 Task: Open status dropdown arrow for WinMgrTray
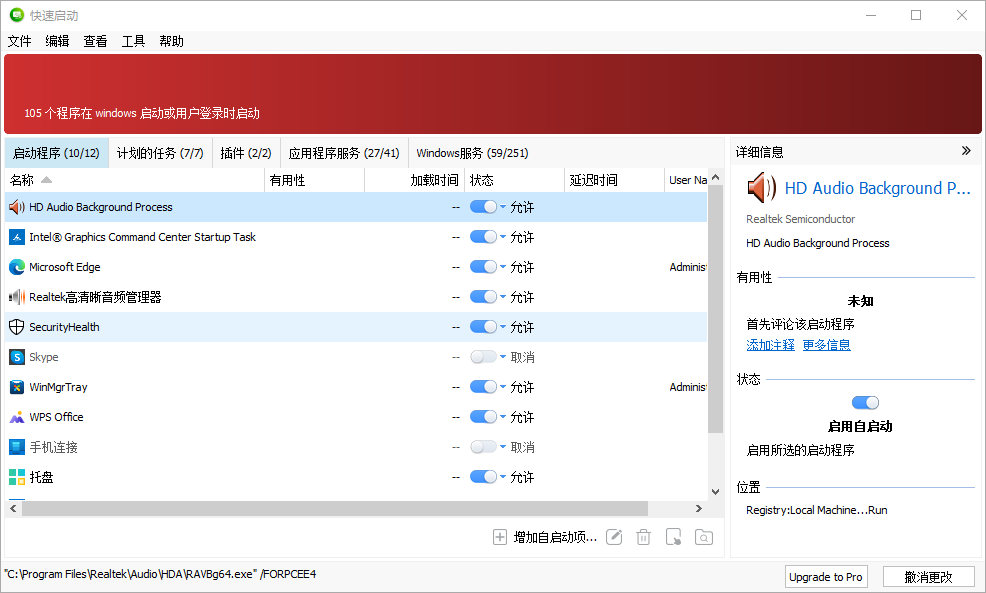pos(503,387)
